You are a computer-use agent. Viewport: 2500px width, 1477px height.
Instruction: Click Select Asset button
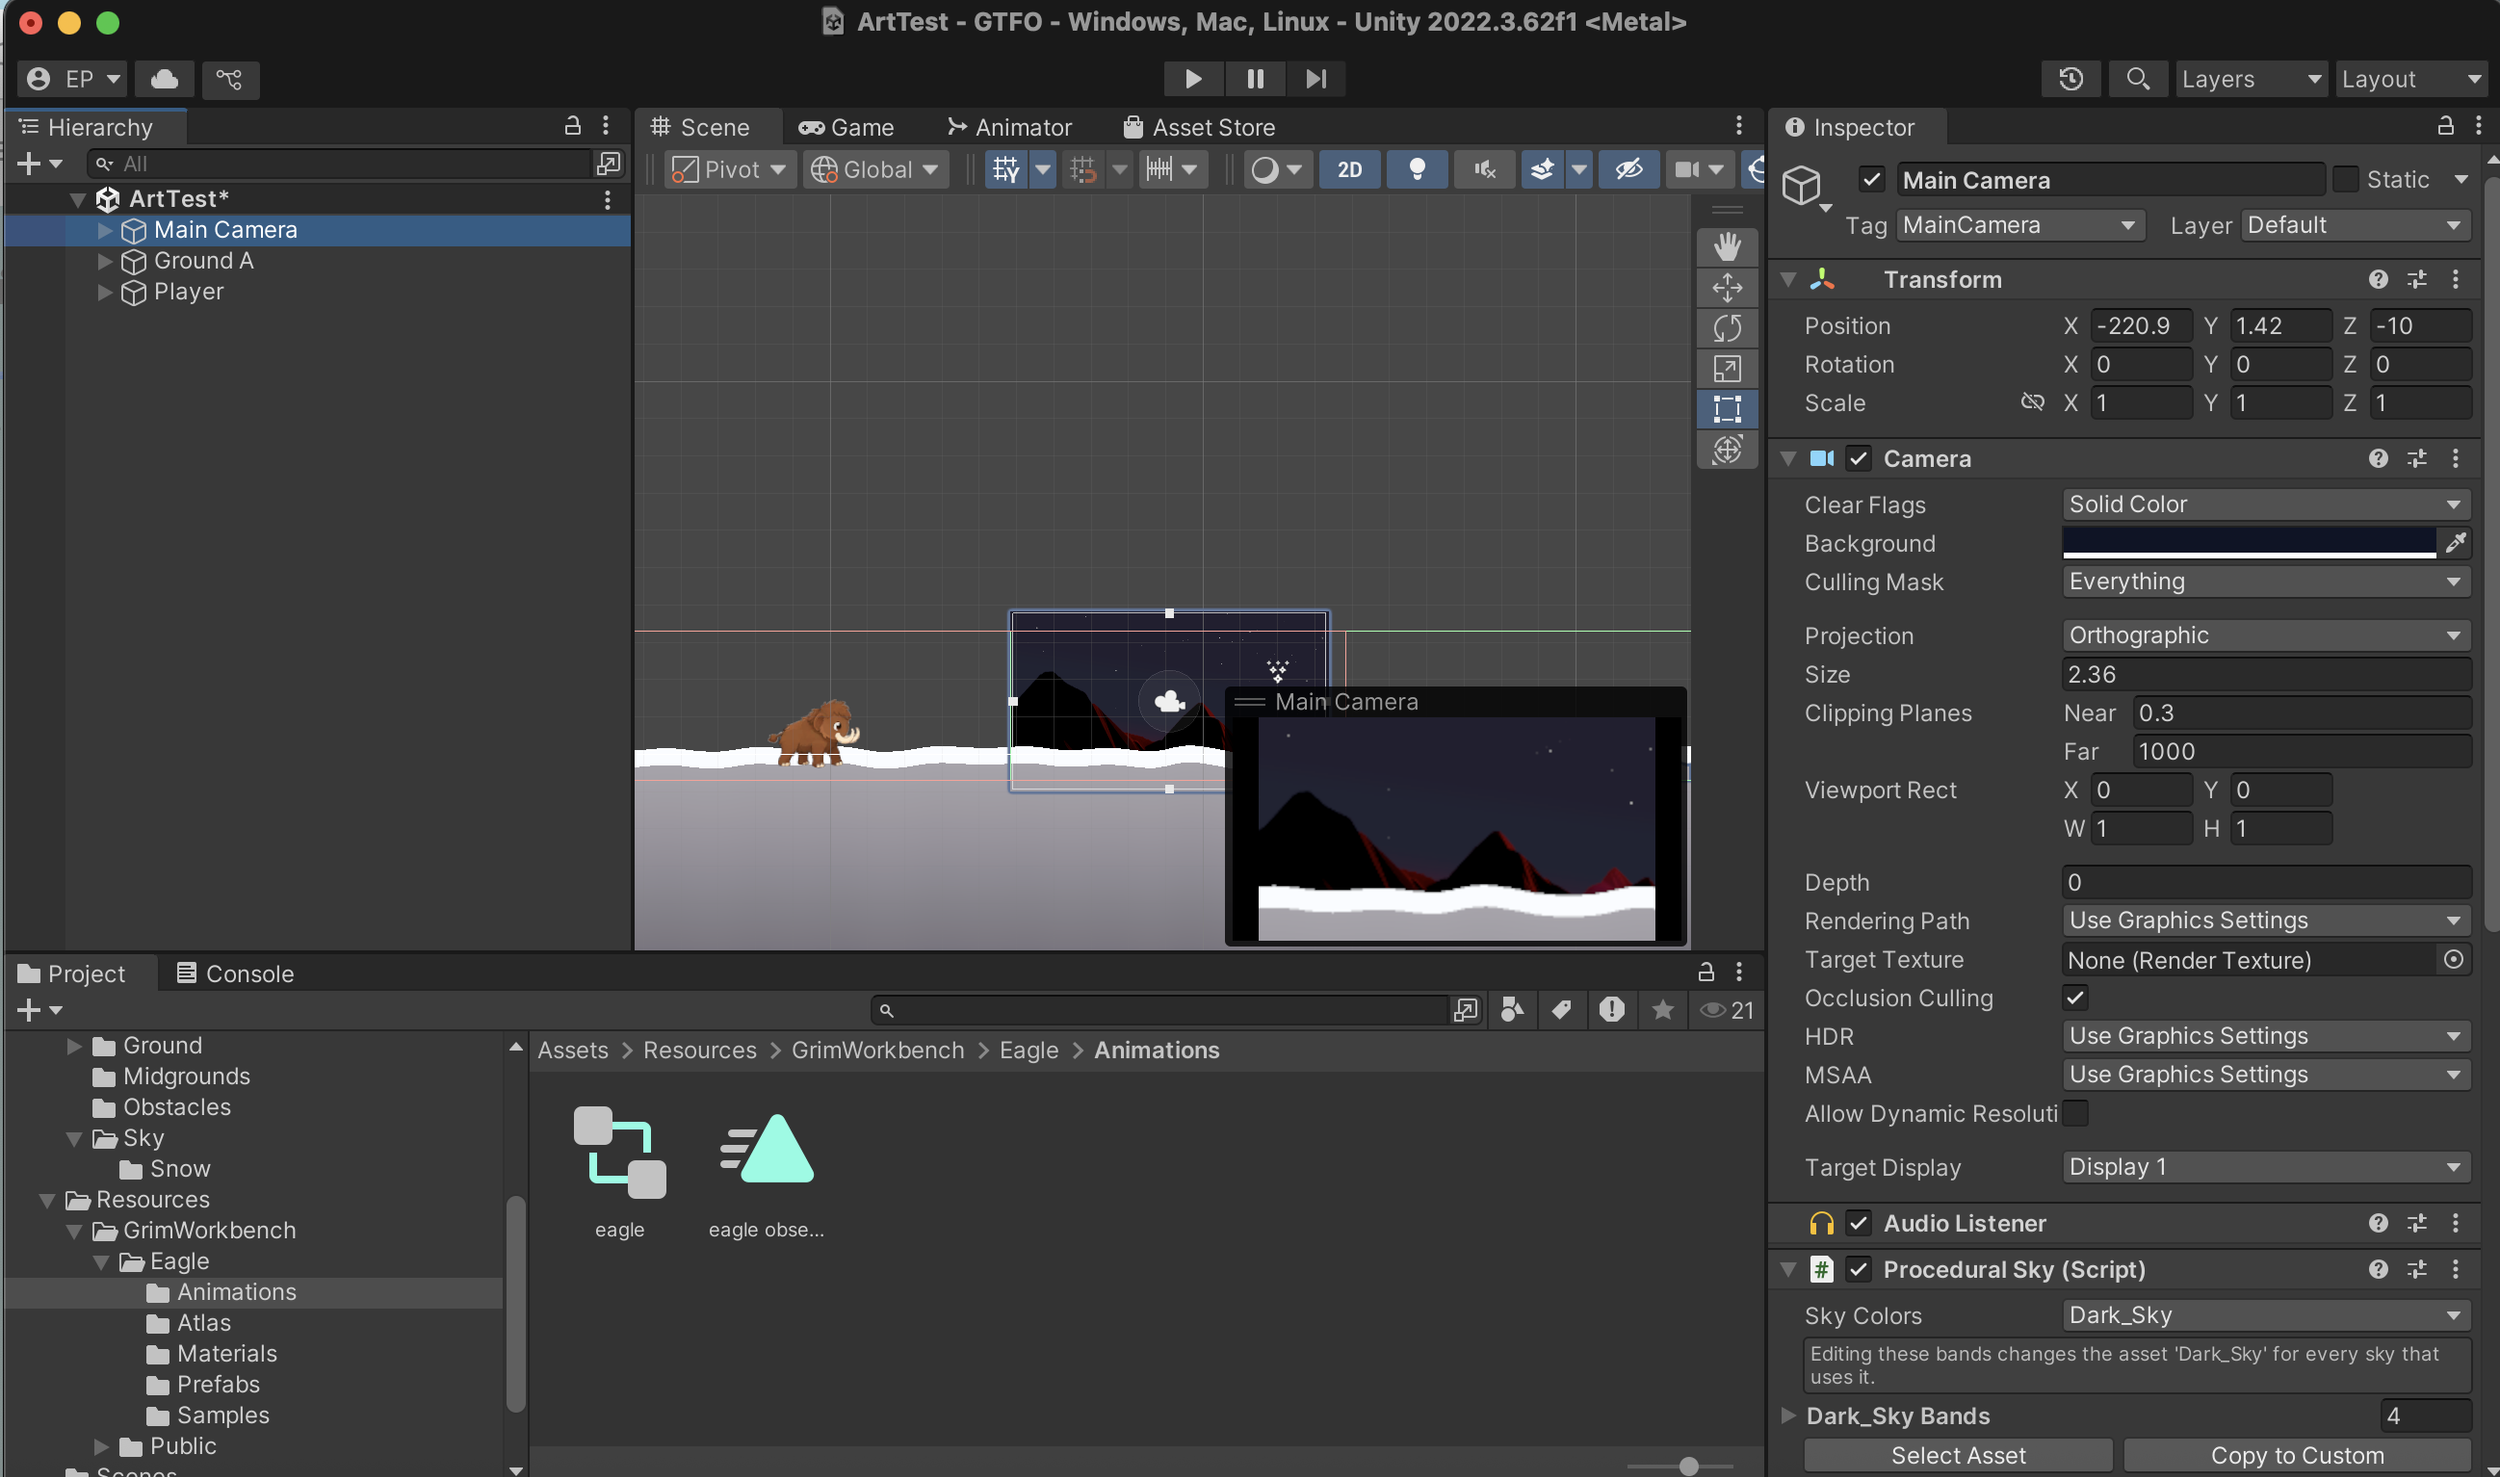(x=1958, y=1456)
